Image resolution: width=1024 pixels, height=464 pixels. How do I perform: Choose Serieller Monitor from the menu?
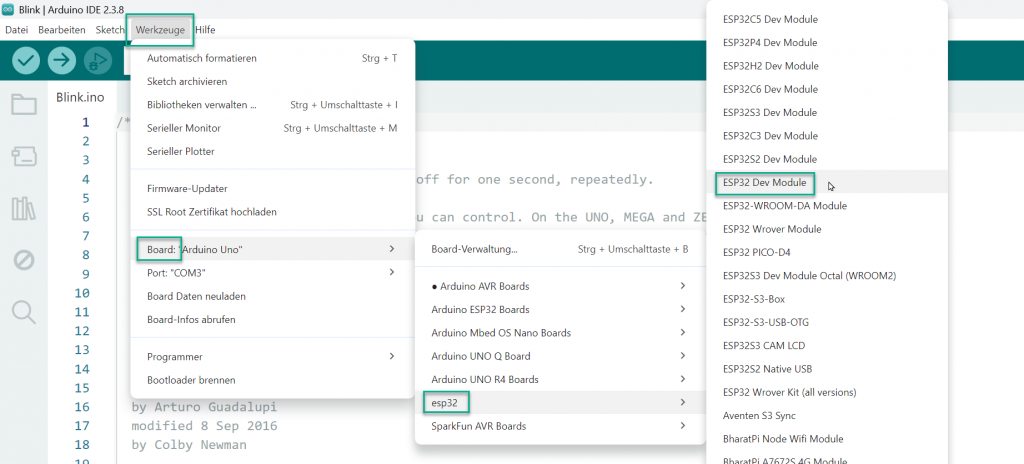pyautogui.click(x=184, y=128)
